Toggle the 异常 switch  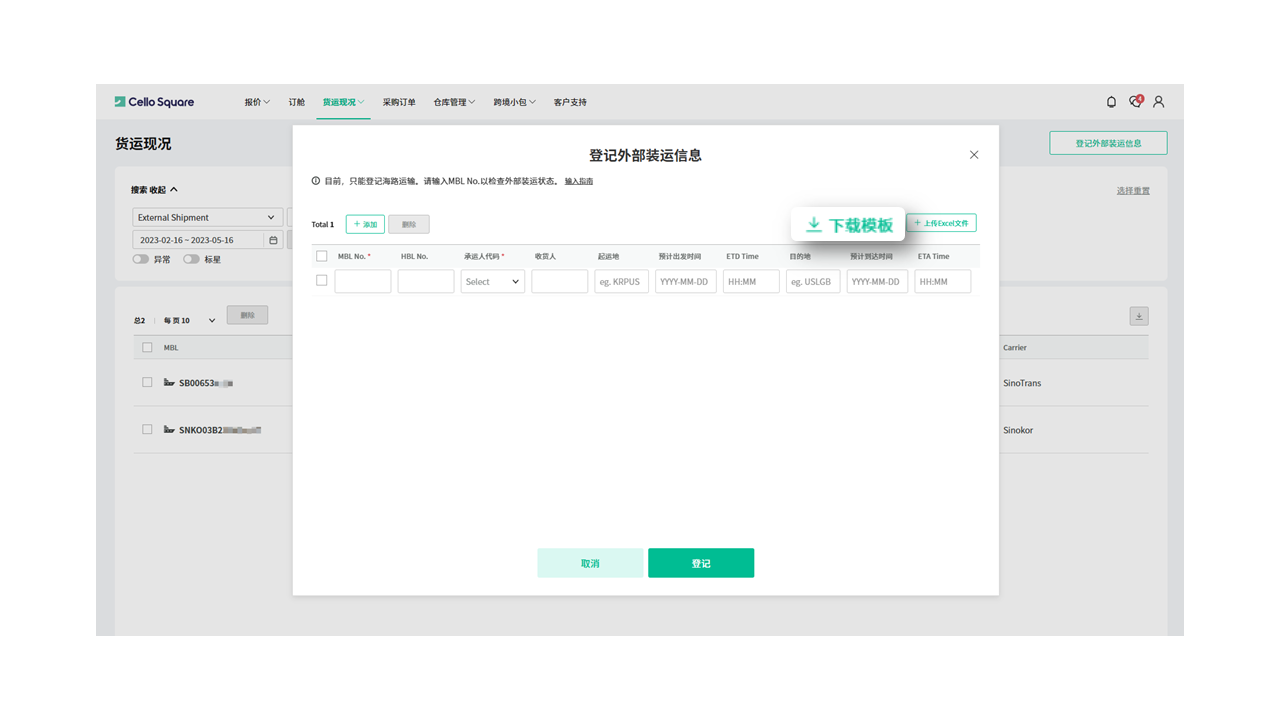coord(140,259)
